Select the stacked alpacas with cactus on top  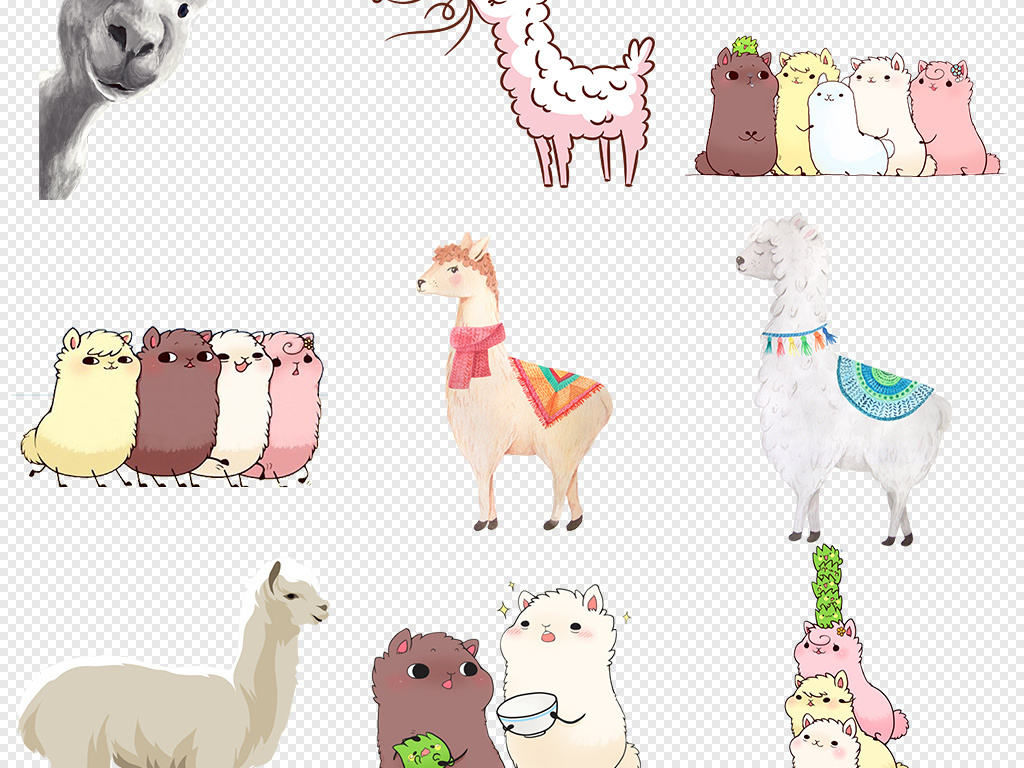(846, 656)
